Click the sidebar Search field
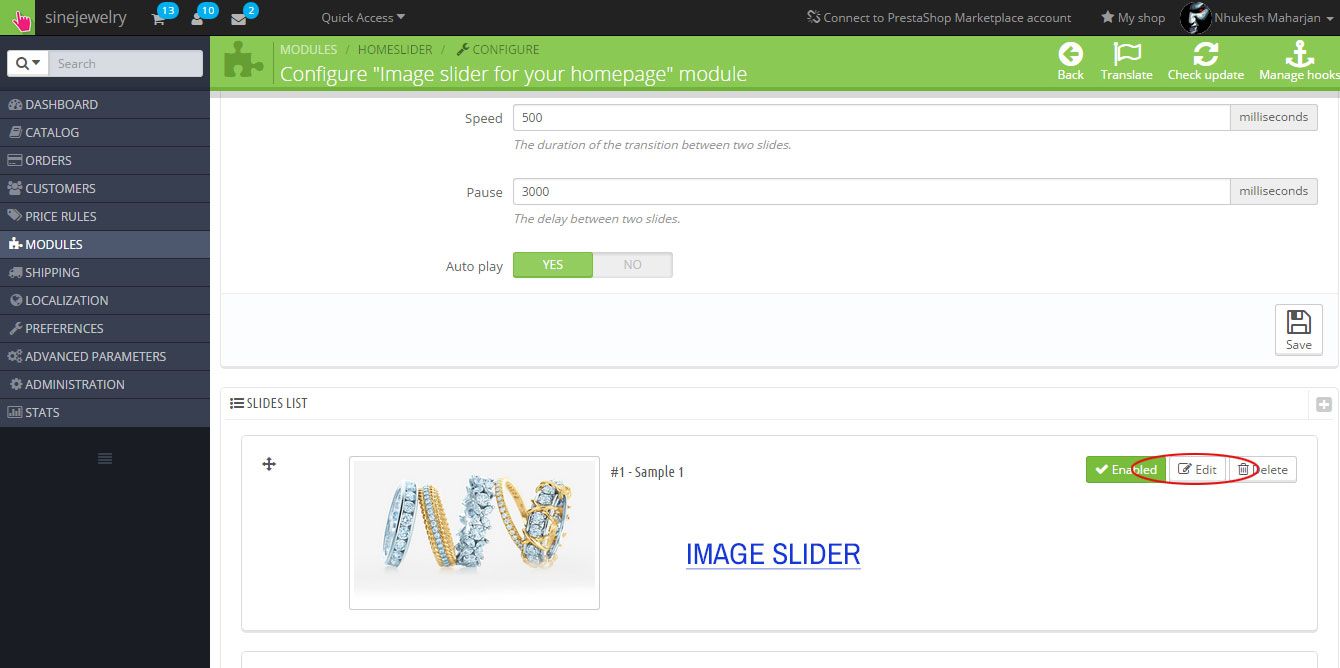Viewport: 1340px width, 668px height. (125, 63)
